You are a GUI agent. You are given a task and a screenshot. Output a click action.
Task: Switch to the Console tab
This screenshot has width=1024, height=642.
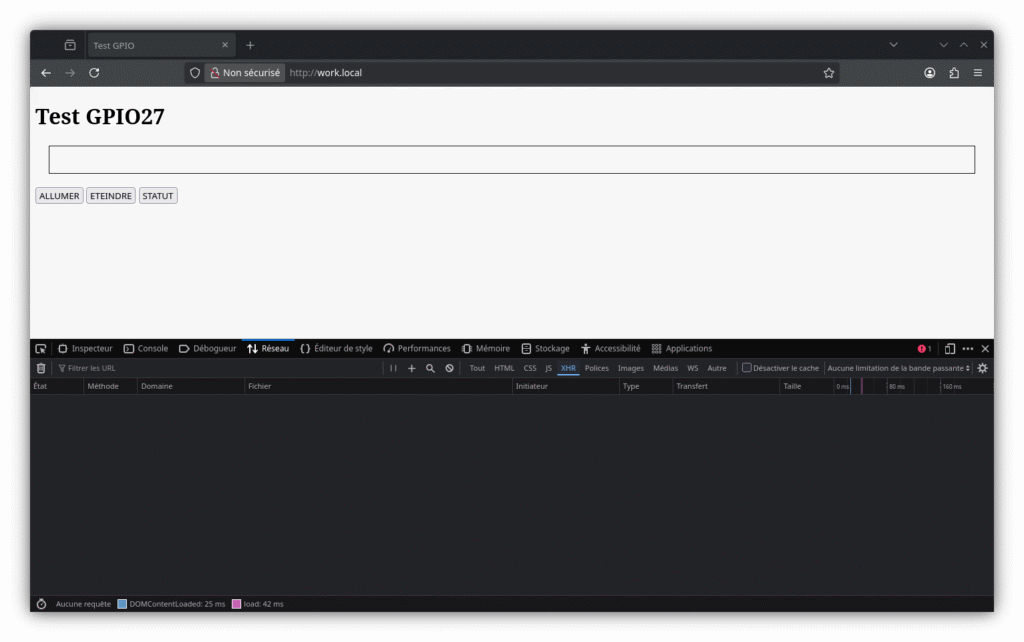click(145, 349)
